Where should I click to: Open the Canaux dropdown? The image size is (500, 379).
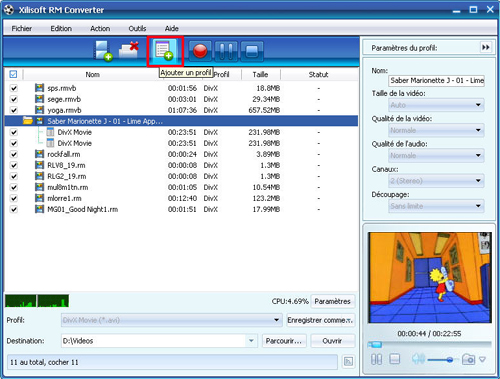[436, 181]
